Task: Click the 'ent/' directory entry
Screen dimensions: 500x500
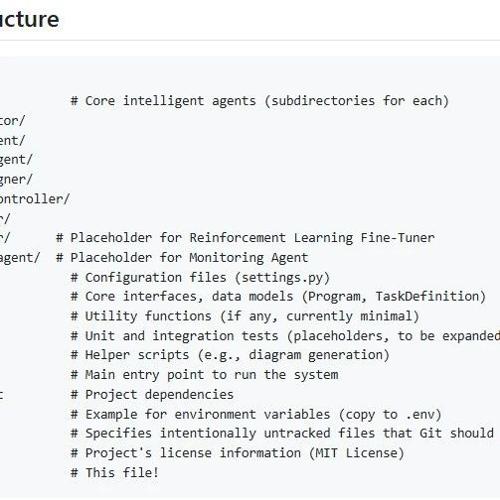Action: pyautogui.click(x=12, y=140)
